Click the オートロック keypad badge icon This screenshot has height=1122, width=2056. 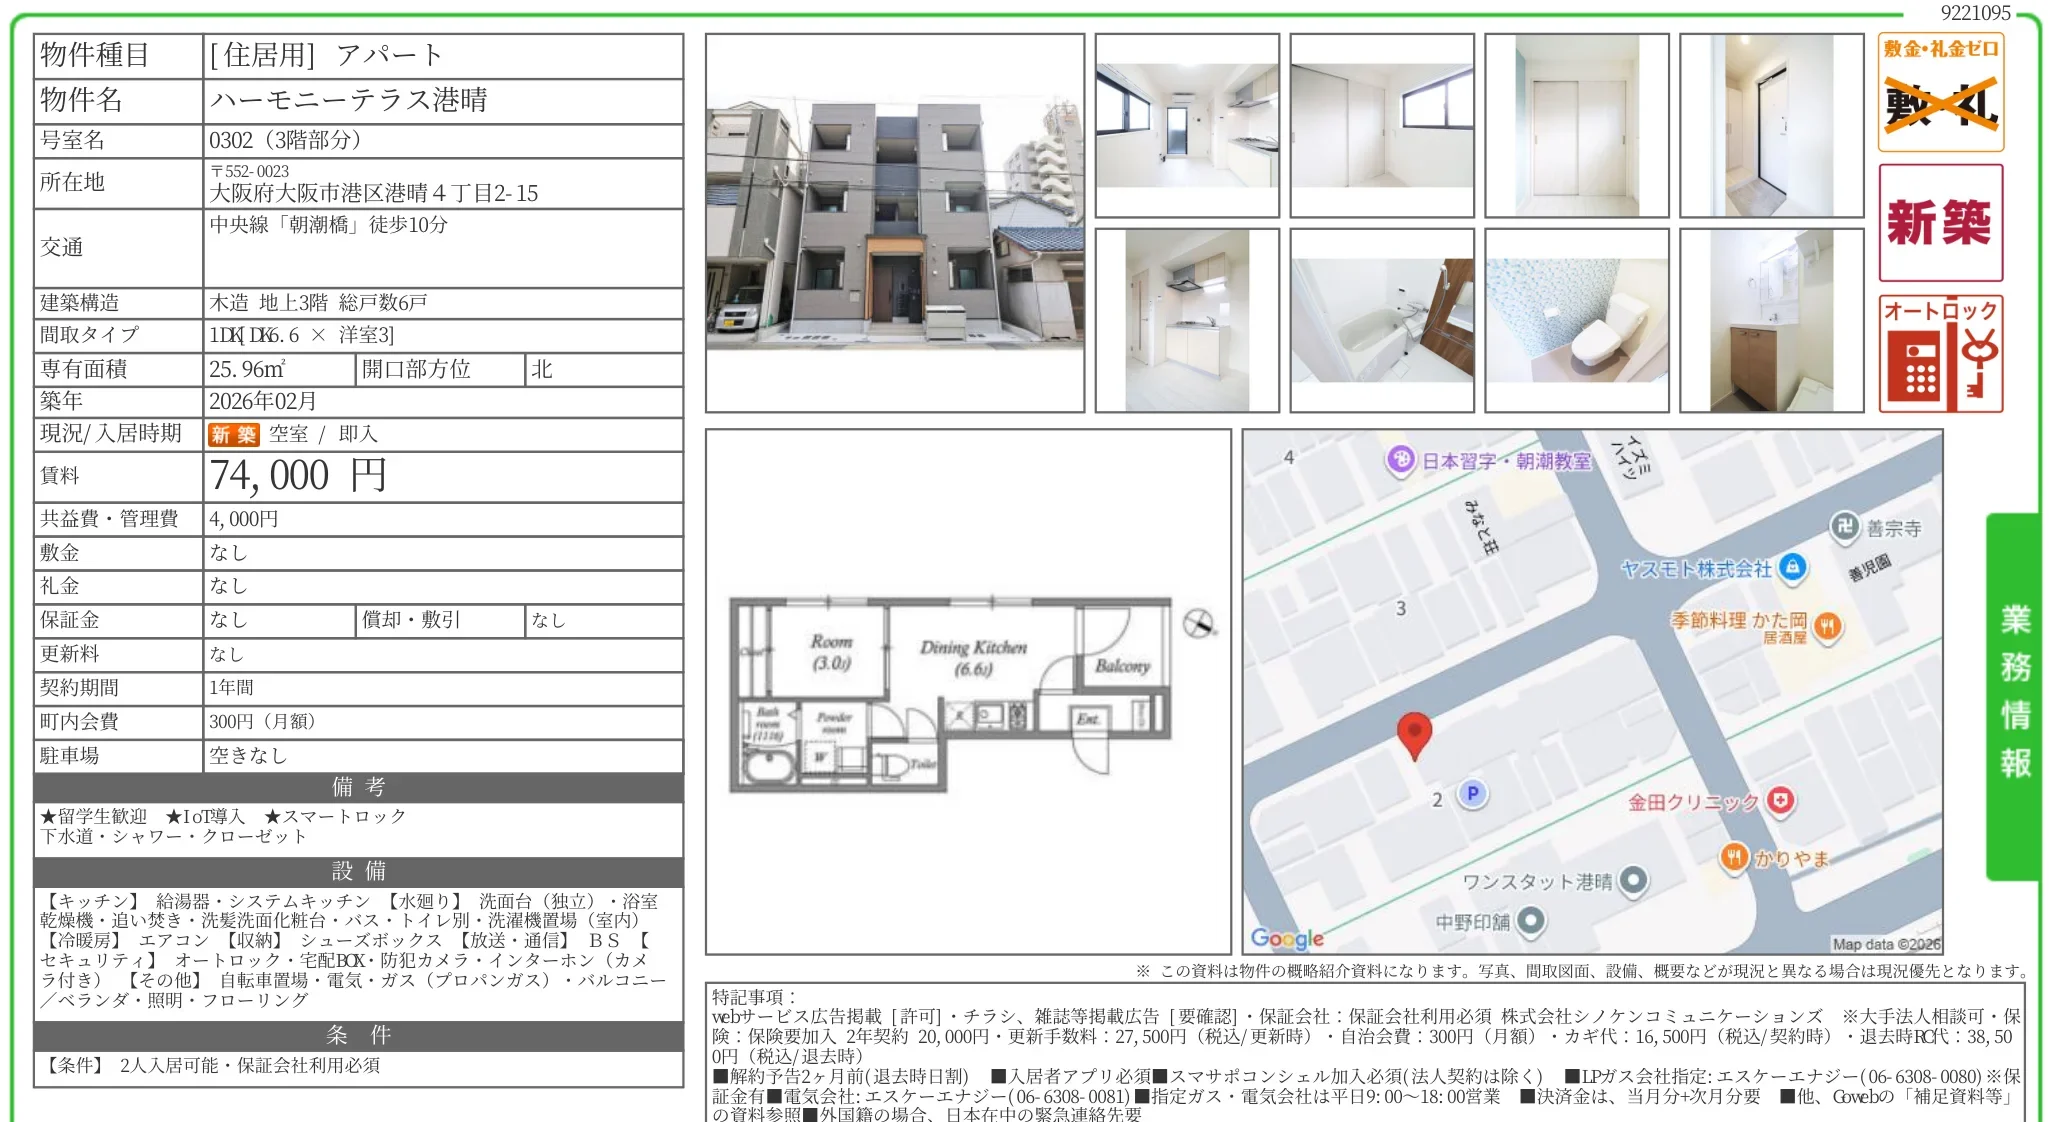tap(1940, 354)
